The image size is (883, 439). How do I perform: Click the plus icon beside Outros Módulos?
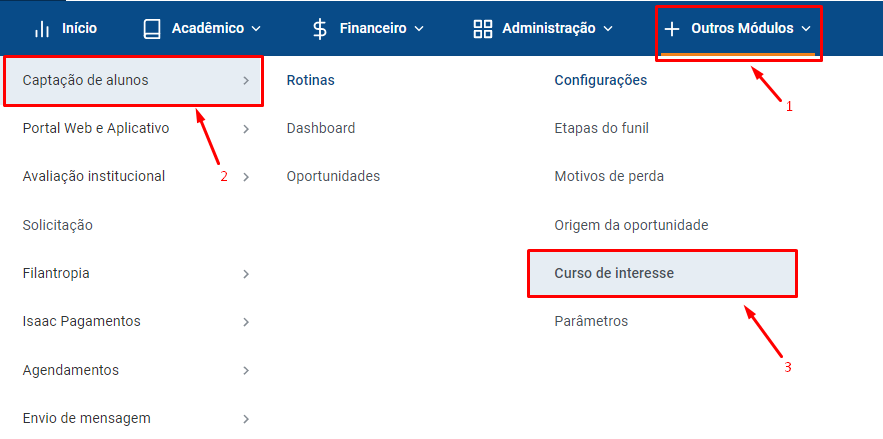671,29
